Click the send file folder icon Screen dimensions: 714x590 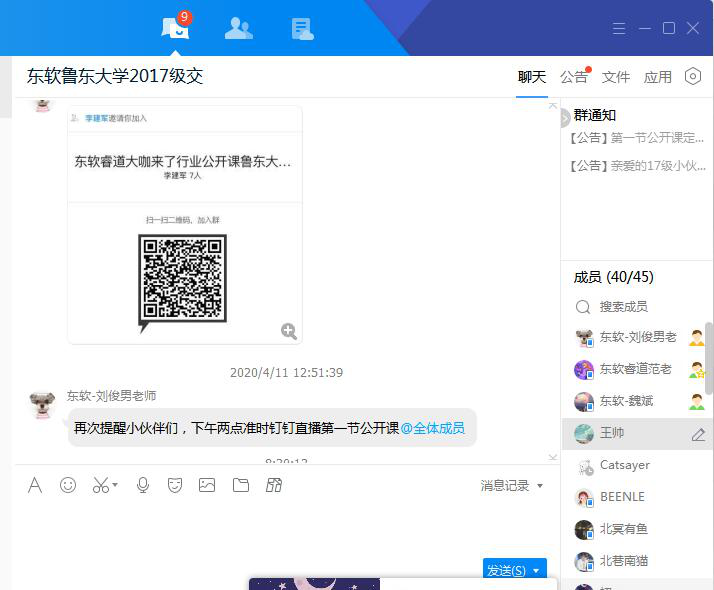tap(240, 485)
